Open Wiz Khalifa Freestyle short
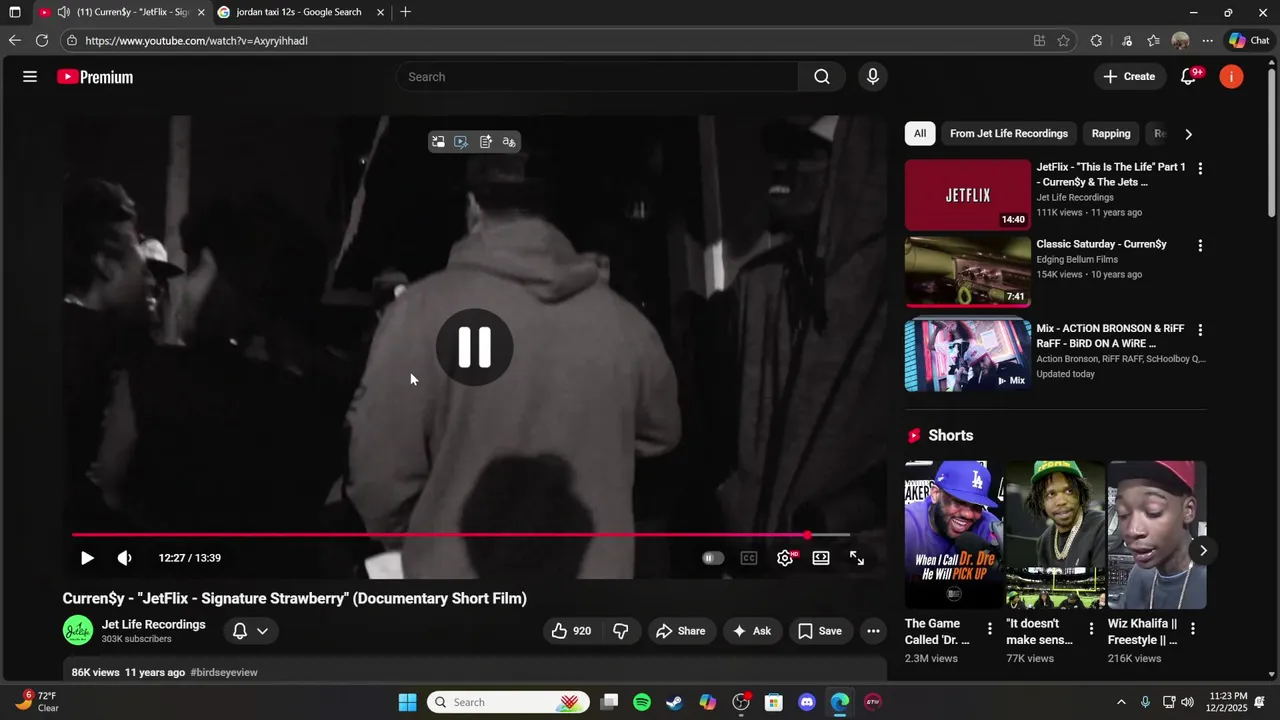This screenshot has width=1280, height=720. 1157,535
